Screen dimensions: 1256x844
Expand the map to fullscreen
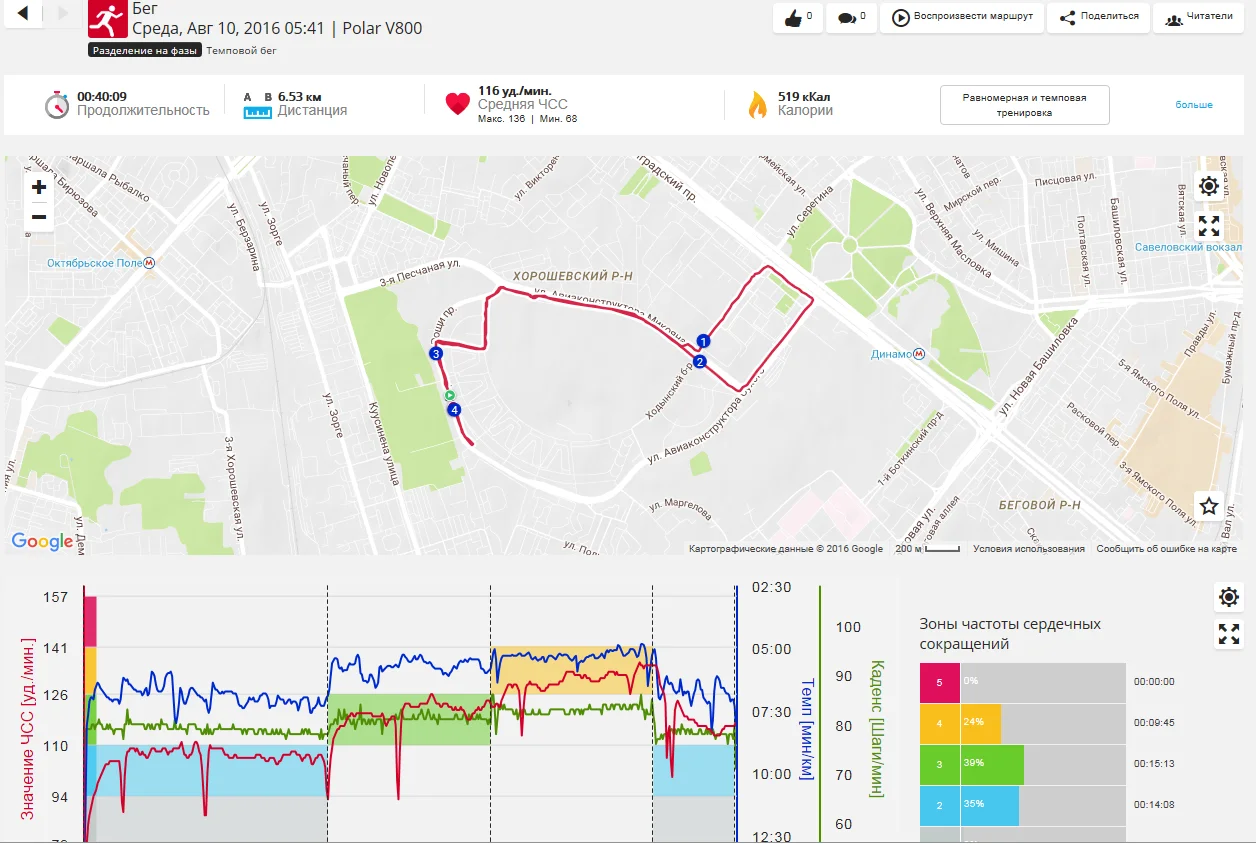[1209, 226]
